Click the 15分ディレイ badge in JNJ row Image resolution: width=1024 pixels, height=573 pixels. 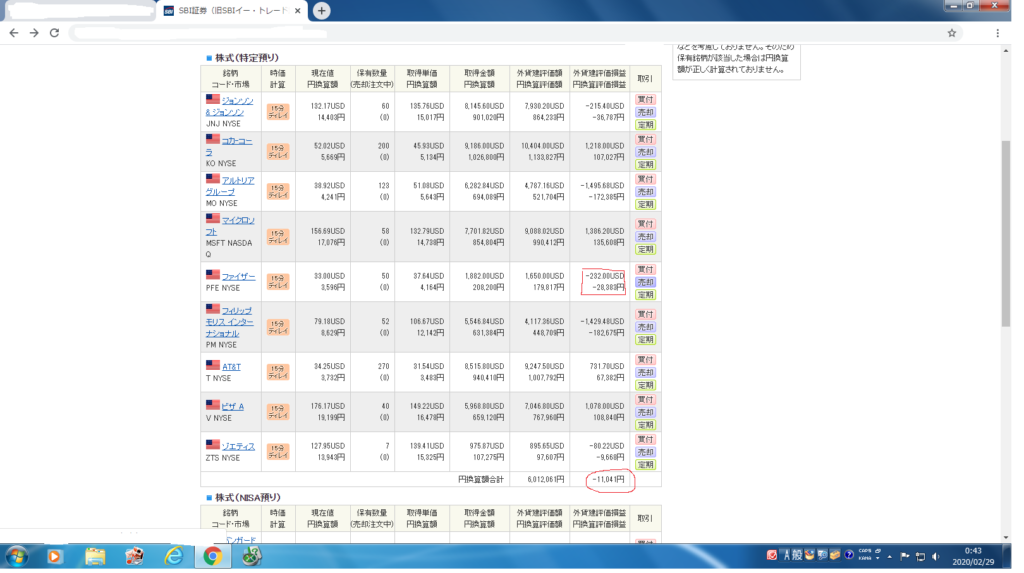click(x=278, y=112)
